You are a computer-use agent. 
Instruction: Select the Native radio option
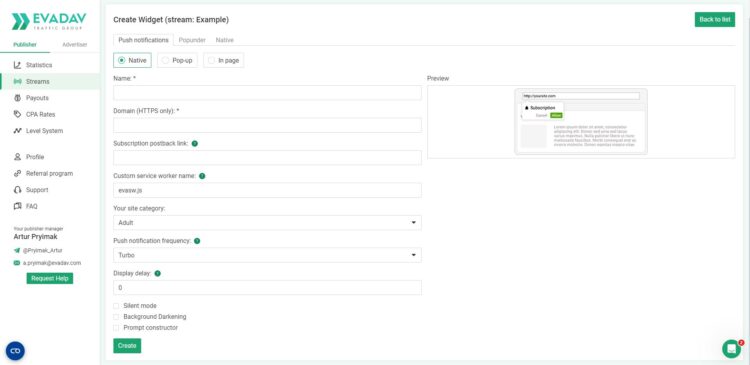tap(132, 60)
